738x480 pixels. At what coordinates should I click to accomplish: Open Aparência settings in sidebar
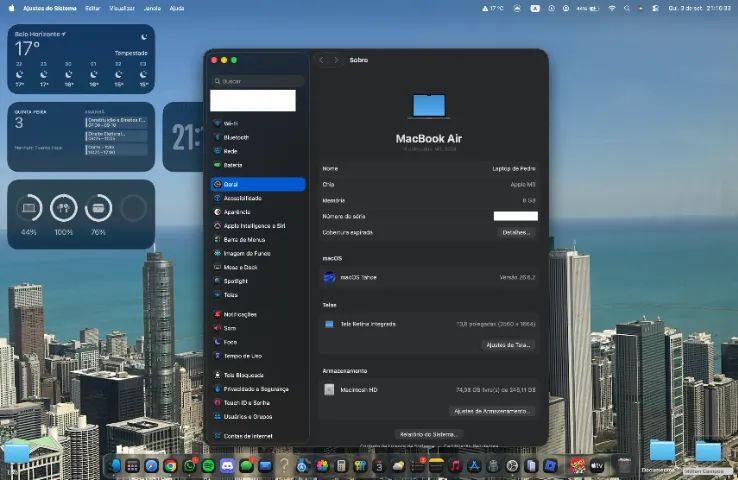coord(257,212)
